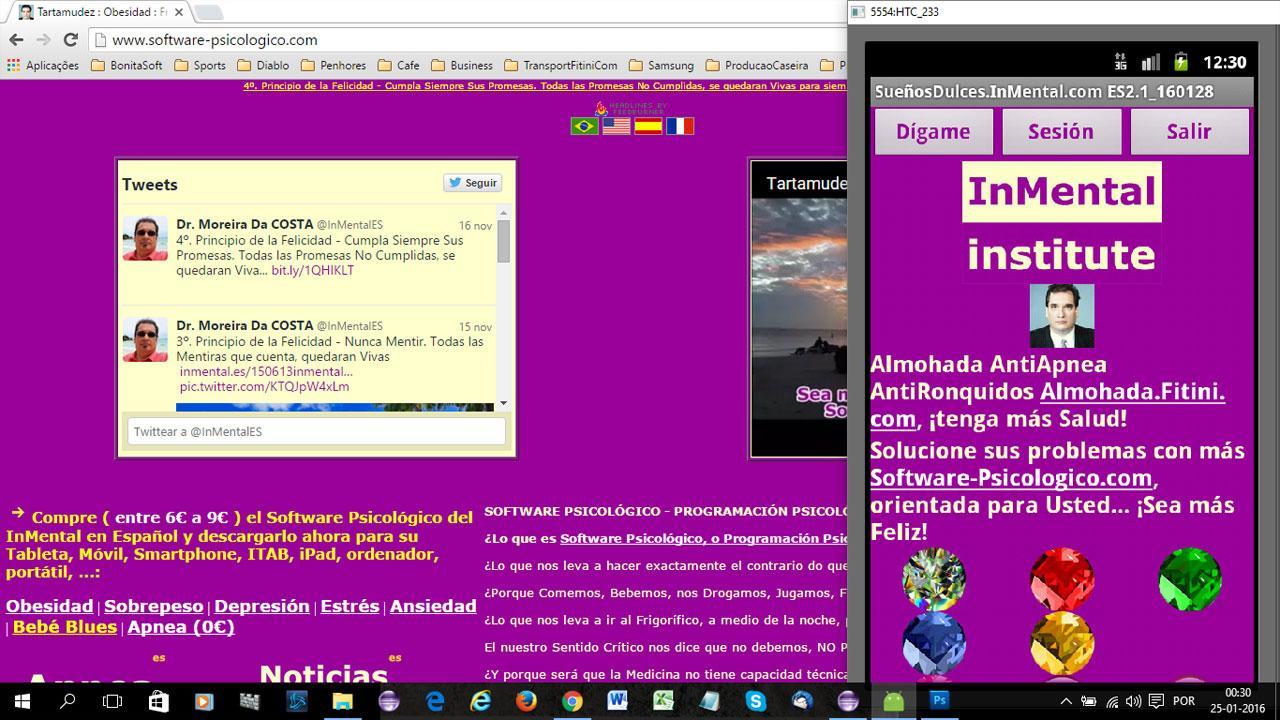This screenshot has height=720, width=1280.
Task: Click the Tartamudez beach video thumbnail
Action: (x=799, y=308)
